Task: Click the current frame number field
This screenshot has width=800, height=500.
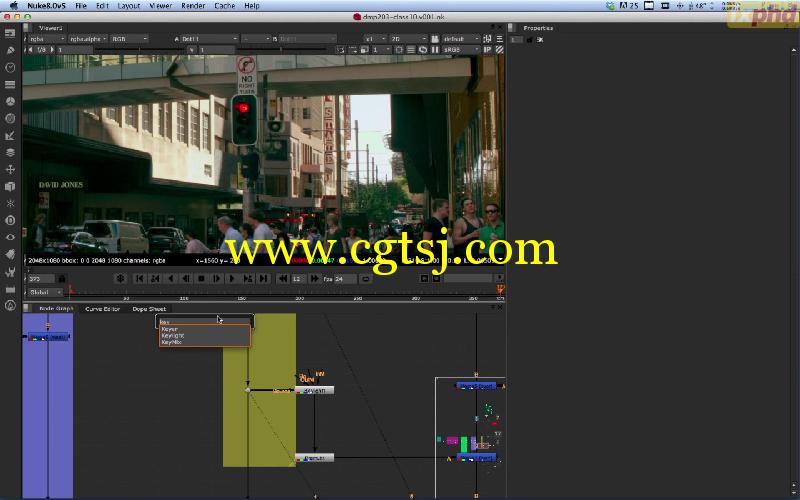Action: 41,279
